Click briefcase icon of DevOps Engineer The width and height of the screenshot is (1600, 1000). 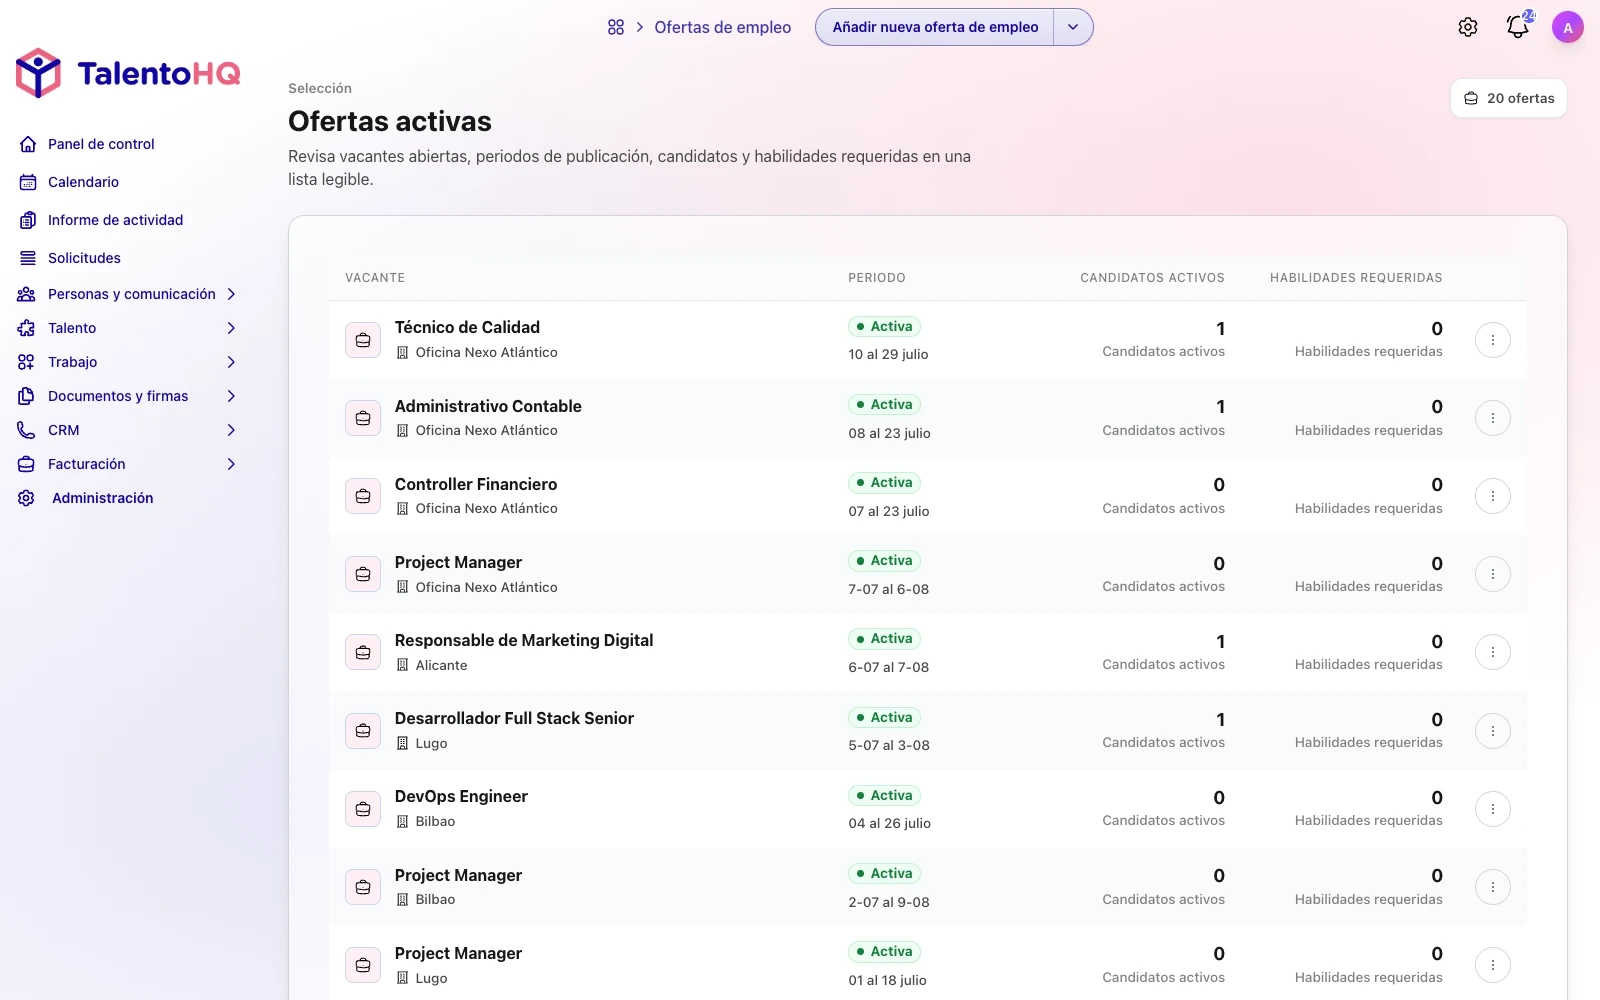(x=363, y=809)
